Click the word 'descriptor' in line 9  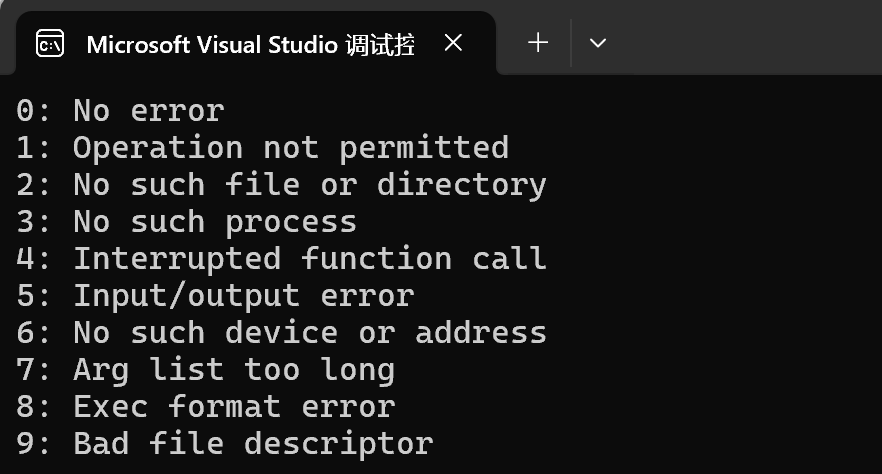339,445
